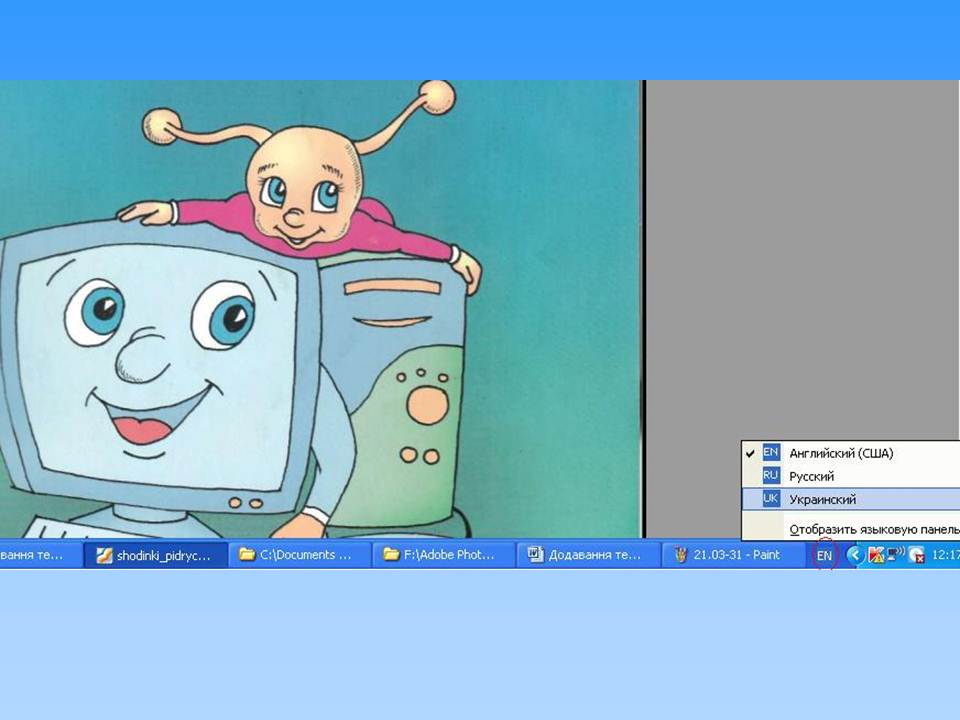Open F:\Adobe Phot... folder taskbar button
The height and width of the screenshot is (720, 960).
[x=442, y=555]
